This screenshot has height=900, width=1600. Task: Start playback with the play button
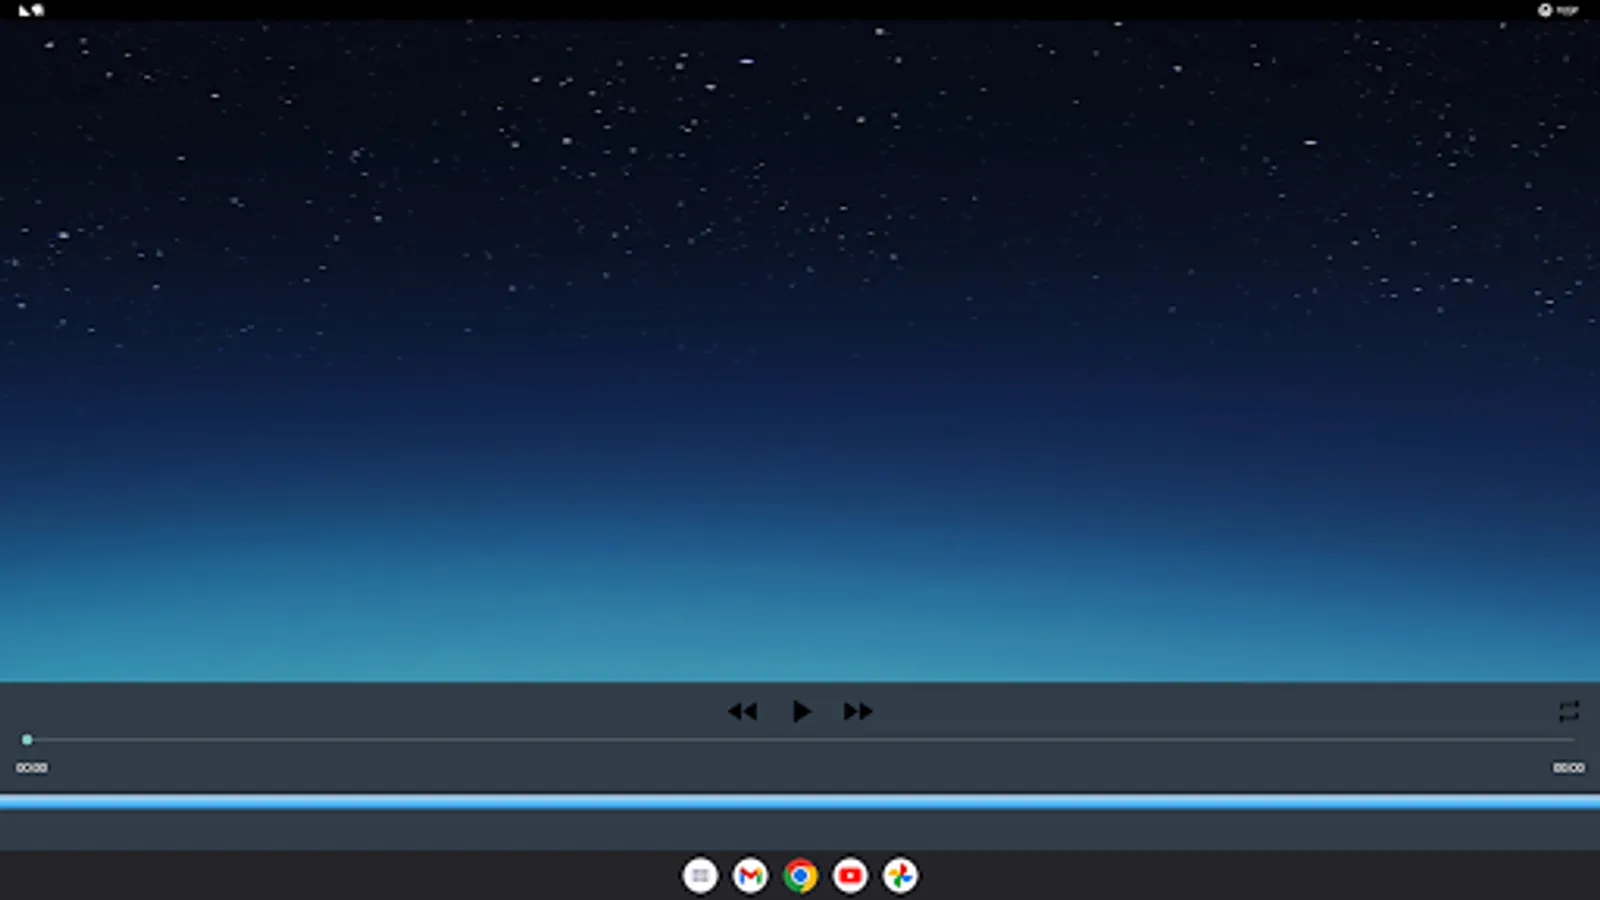click(x=801, y=711)
